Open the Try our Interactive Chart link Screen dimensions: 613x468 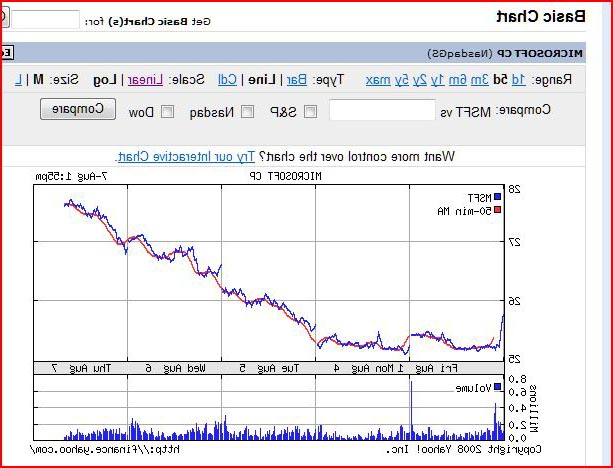point(186,157)
